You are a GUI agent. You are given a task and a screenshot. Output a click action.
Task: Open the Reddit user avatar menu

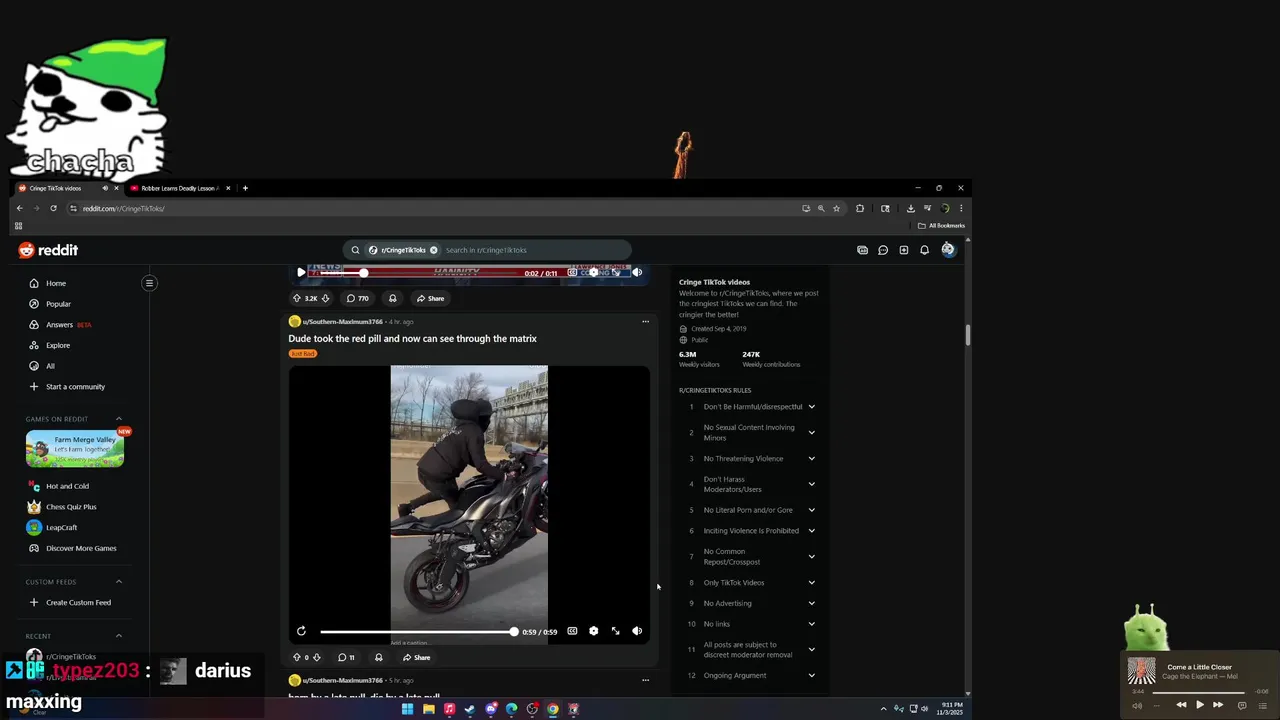click(948, 250)
